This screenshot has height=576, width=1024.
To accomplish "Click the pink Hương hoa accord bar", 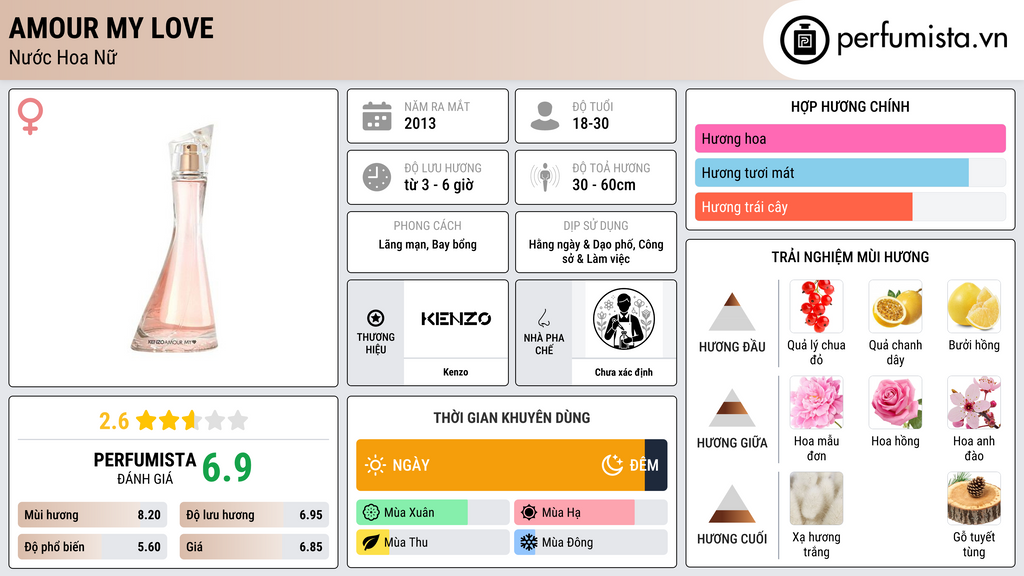I will pyautogui.click(x=850, y=138).
